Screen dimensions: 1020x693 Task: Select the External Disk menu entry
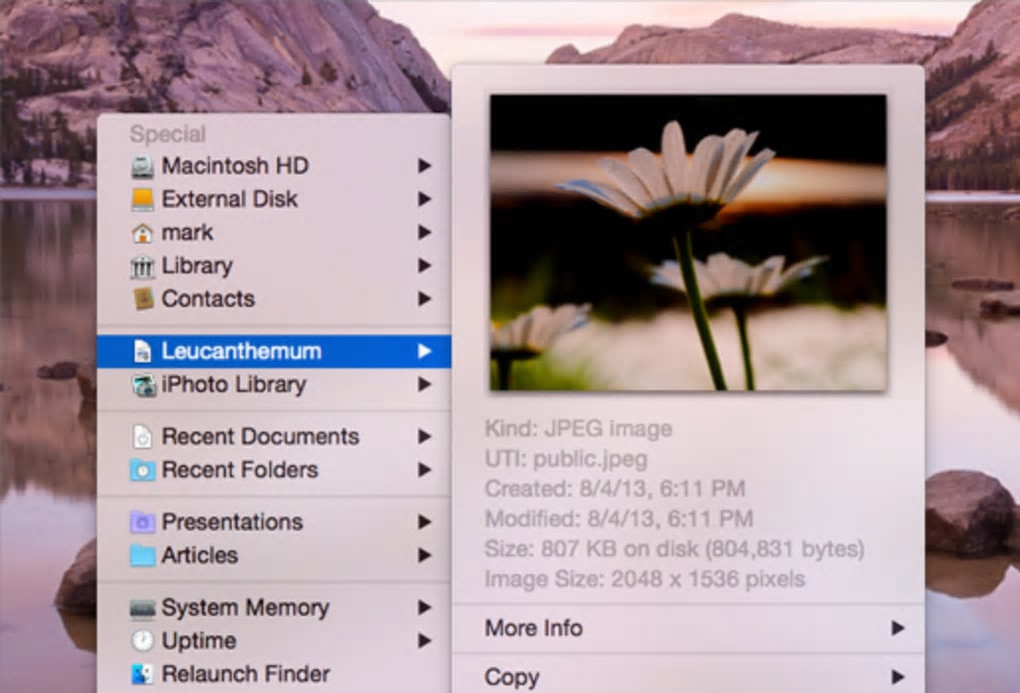point(274,199)
